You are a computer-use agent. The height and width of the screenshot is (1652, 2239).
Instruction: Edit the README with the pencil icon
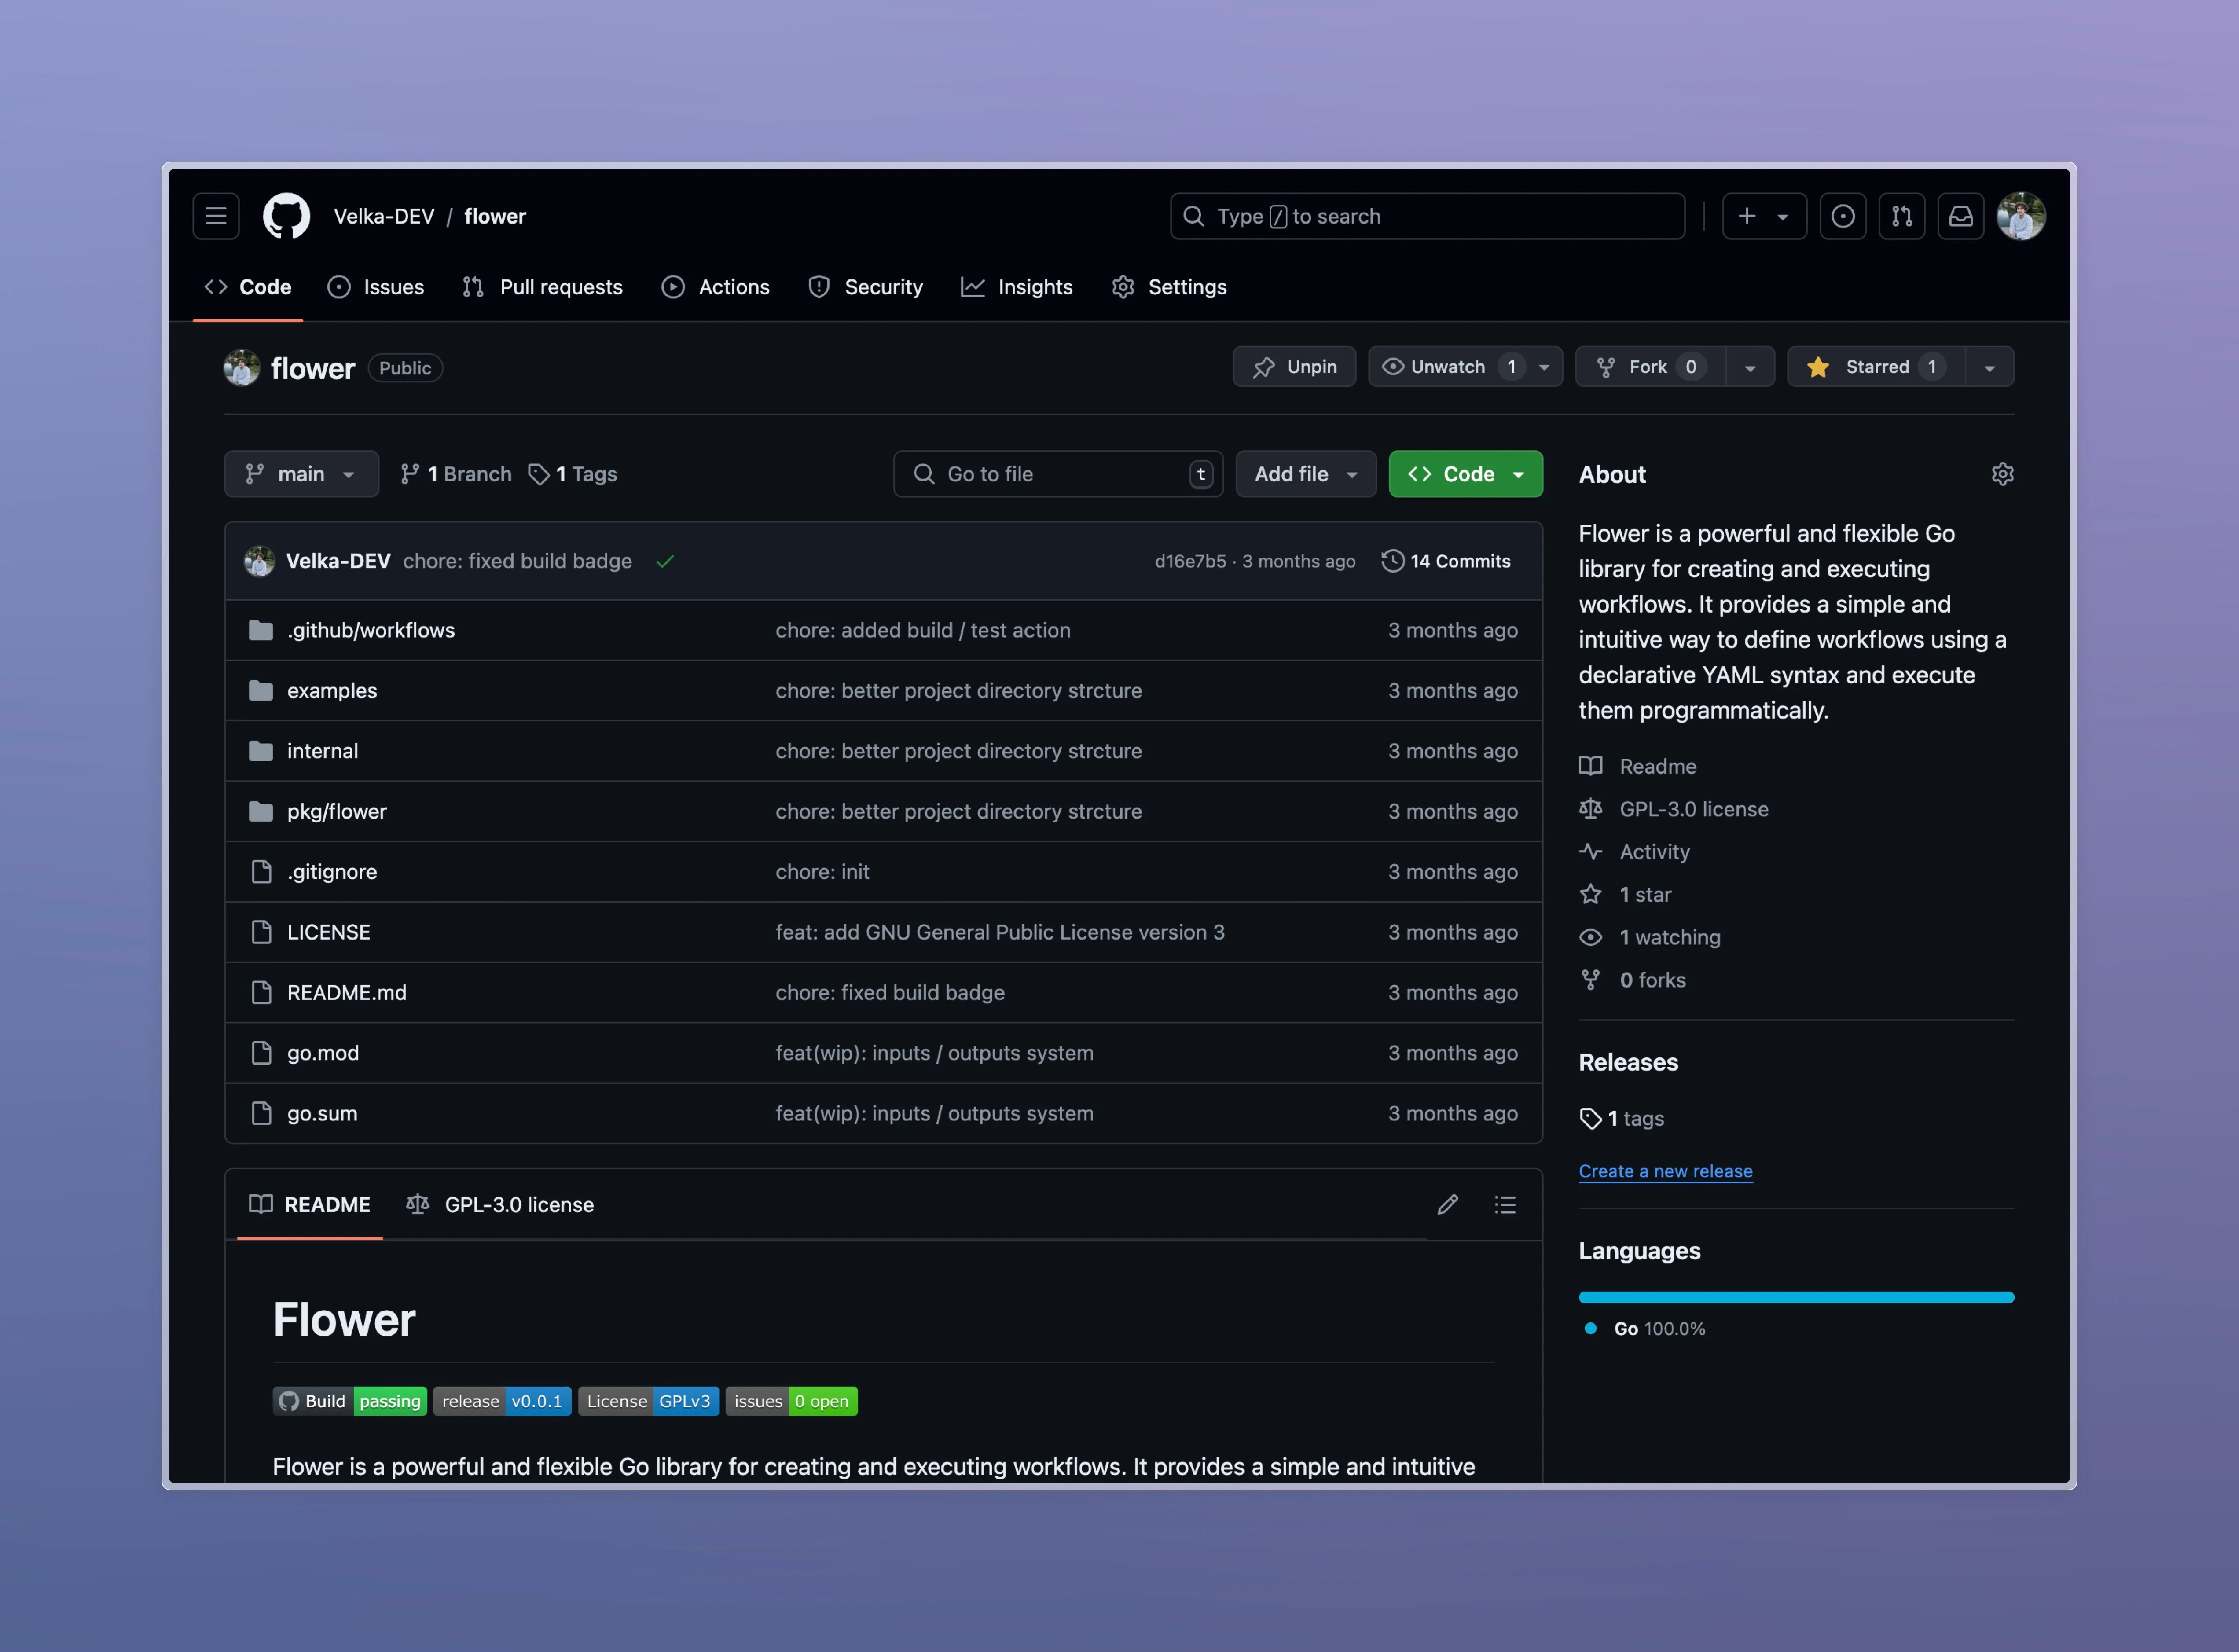pos(1447,1204)
